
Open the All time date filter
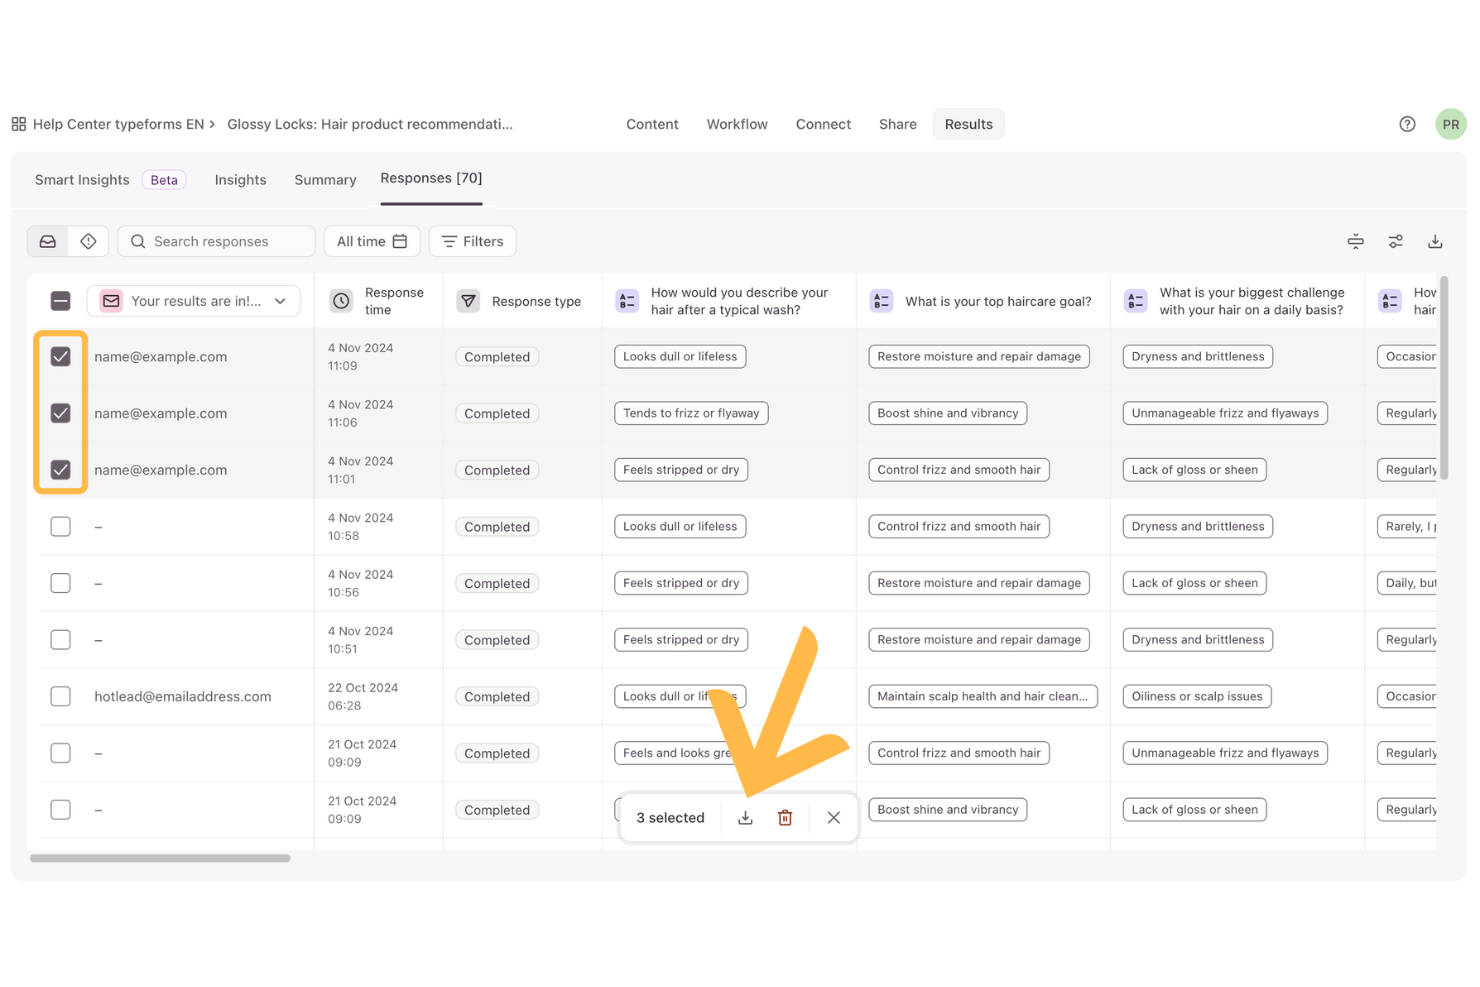[372, 241]
